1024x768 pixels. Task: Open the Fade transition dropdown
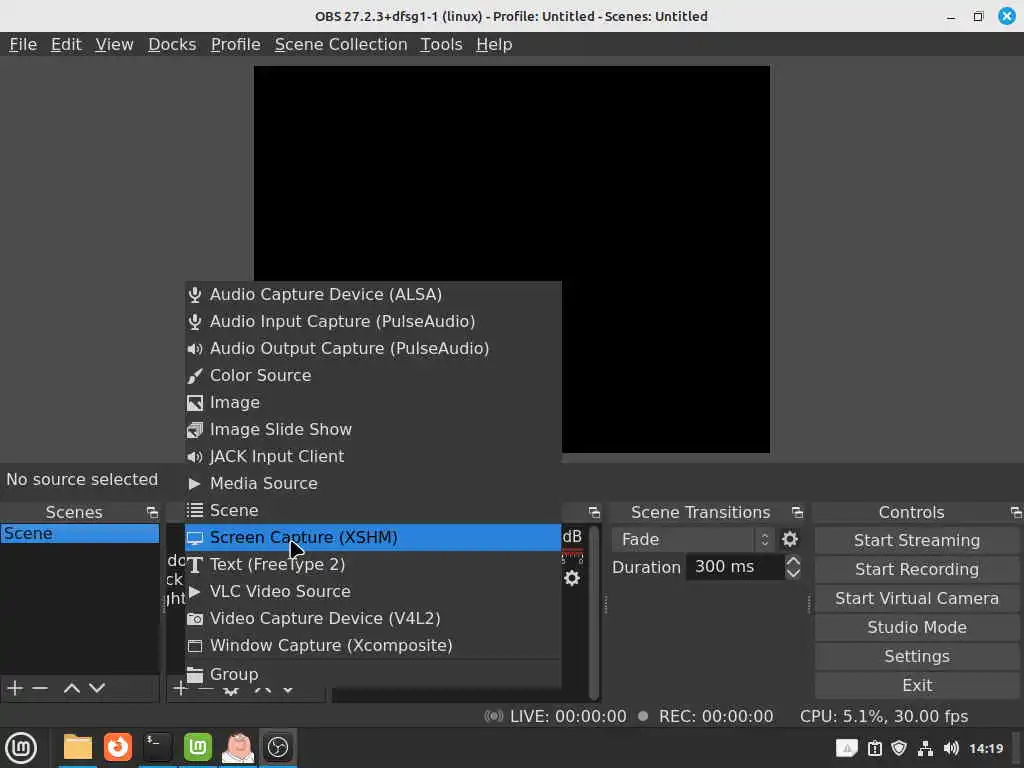pyautogui.click(x=694, y=539)
